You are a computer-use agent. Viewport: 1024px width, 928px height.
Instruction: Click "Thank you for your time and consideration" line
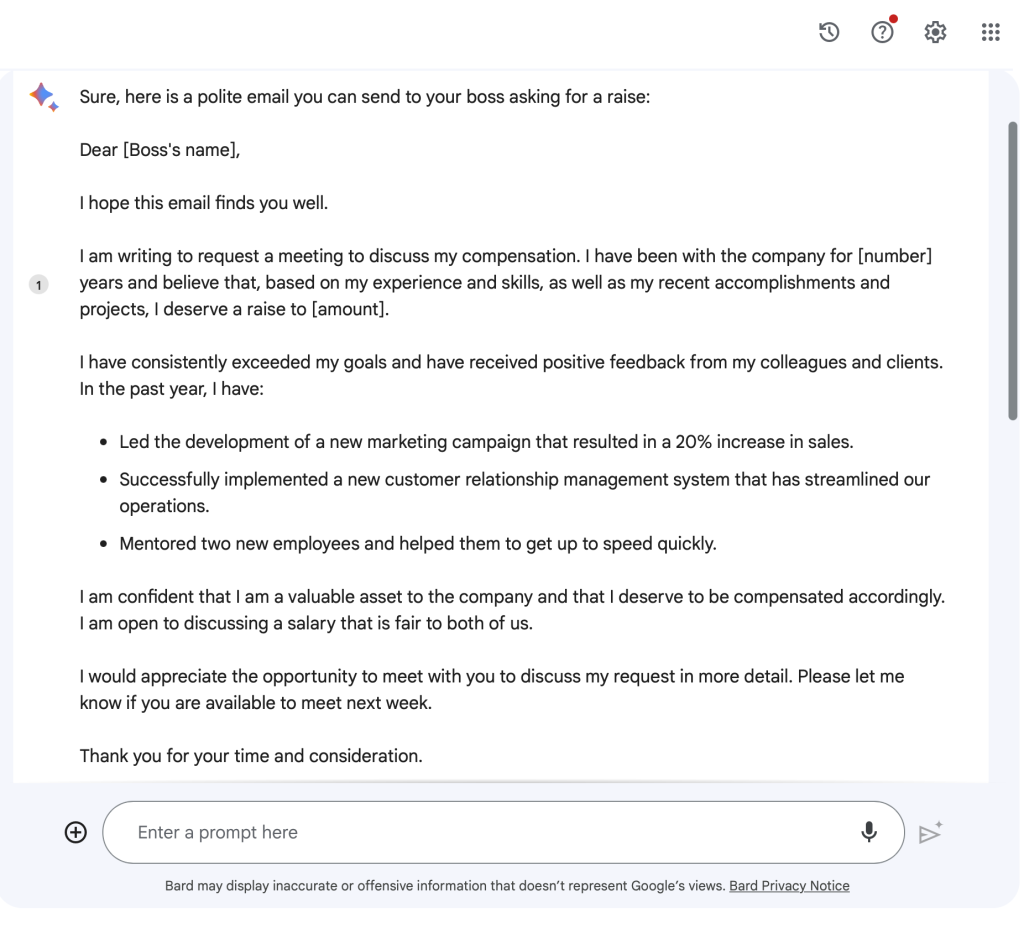251,755
